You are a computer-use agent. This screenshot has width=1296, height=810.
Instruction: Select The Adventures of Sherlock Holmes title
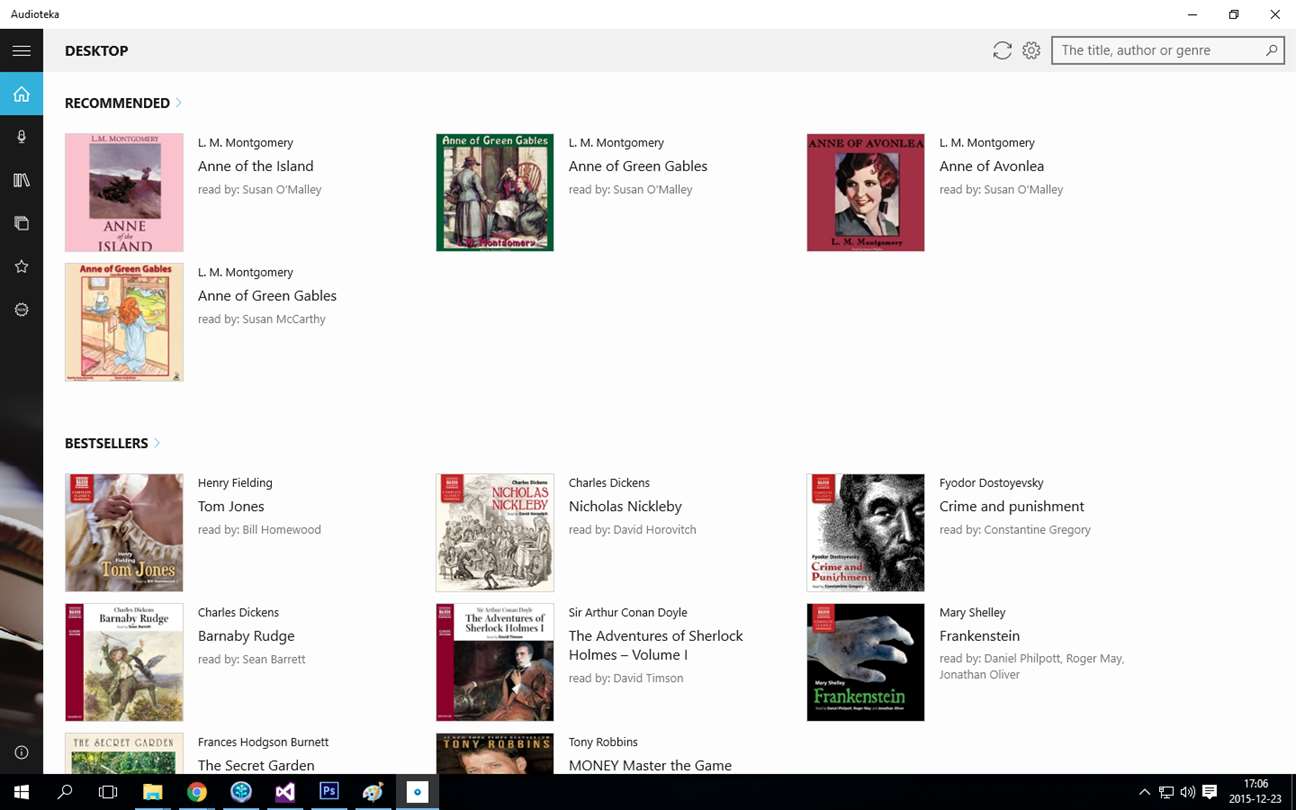point(656,645)
